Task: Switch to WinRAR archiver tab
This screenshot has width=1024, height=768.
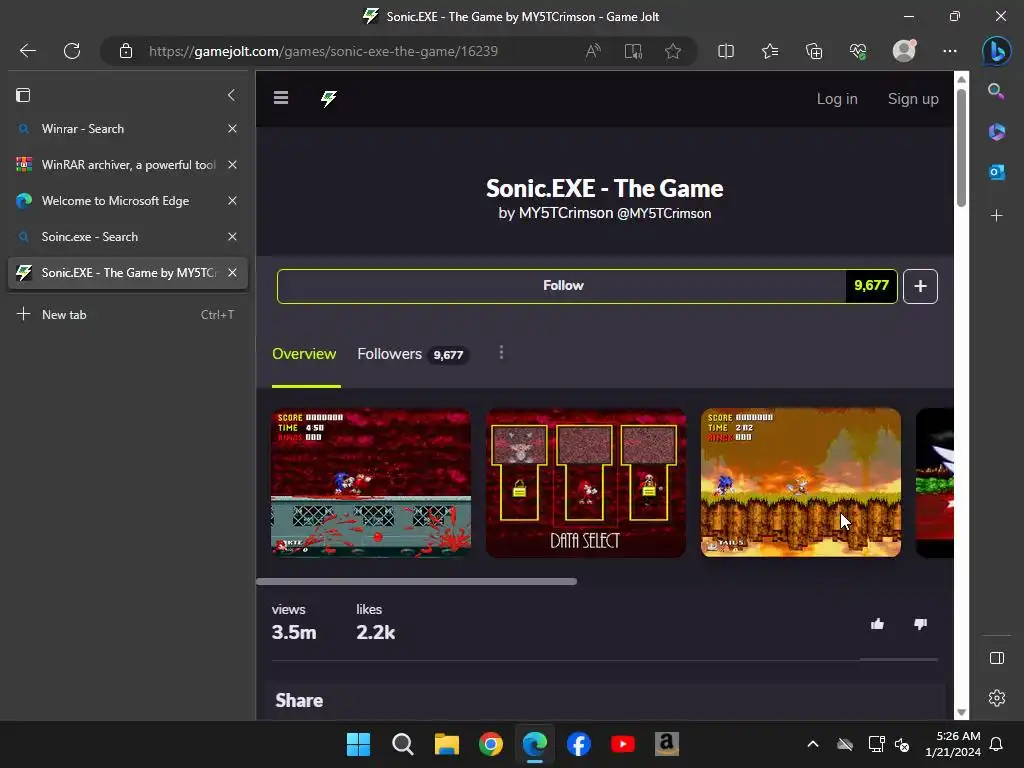Action: pos(119,165)
